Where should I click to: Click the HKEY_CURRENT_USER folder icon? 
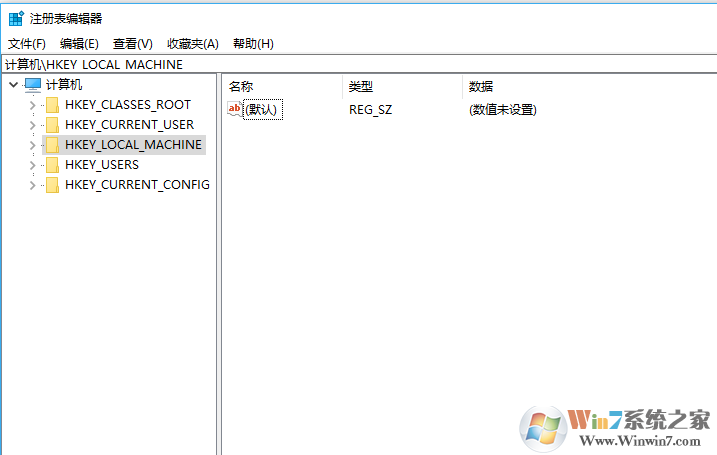click(x=52, y=125)
